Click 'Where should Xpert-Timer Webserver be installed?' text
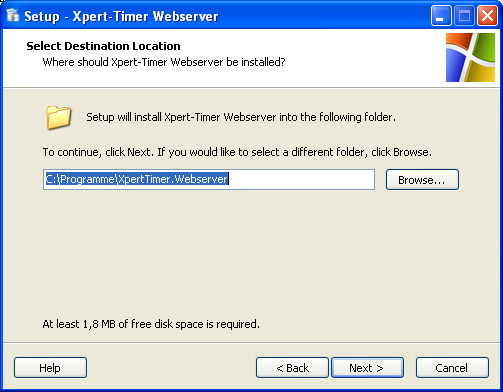The image size is (503, 392). pyautogui.click(x=164, y=62)
